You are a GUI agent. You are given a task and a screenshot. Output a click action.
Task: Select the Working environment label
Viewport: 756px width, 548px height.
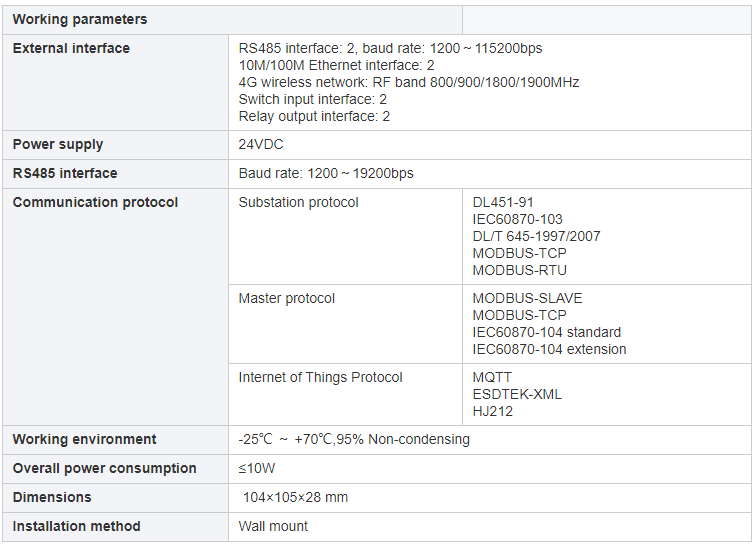(84, 440)
